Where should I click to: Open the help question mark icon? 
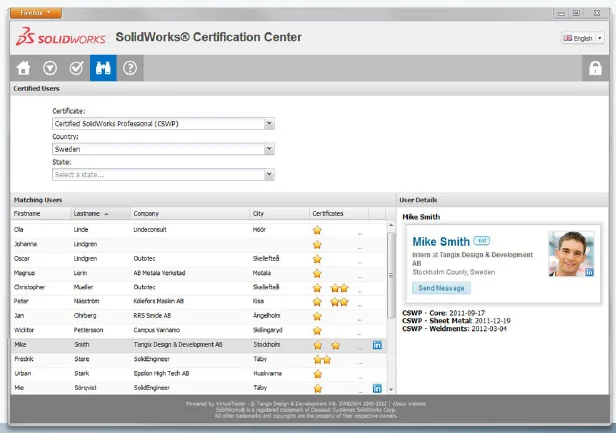coord(129,69)
